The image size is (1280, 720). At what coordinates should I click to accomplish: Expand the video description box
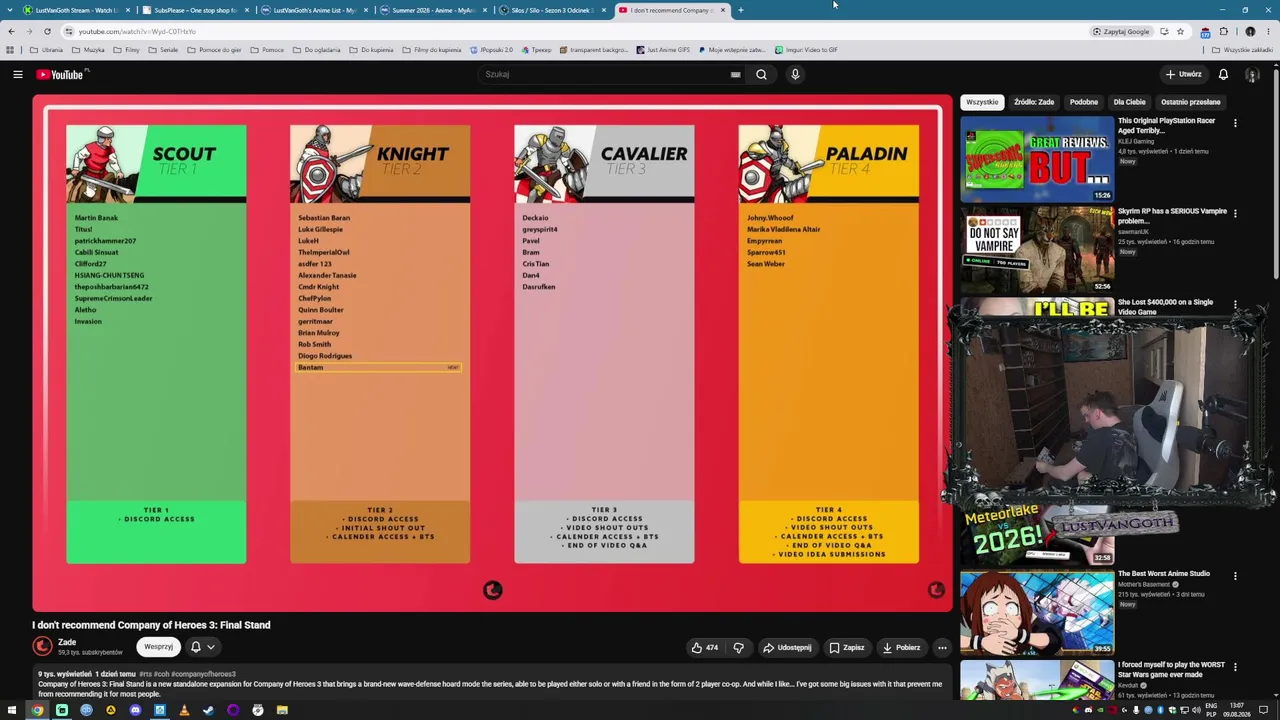(x=490, y=684)
